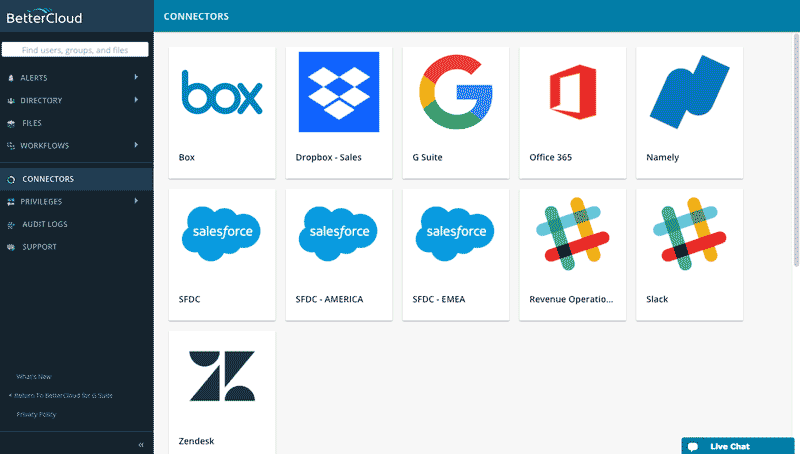Screen dimensions: 800x454
Task: Open the Revenue Operations Slack logo
Action: pos(572,234)
